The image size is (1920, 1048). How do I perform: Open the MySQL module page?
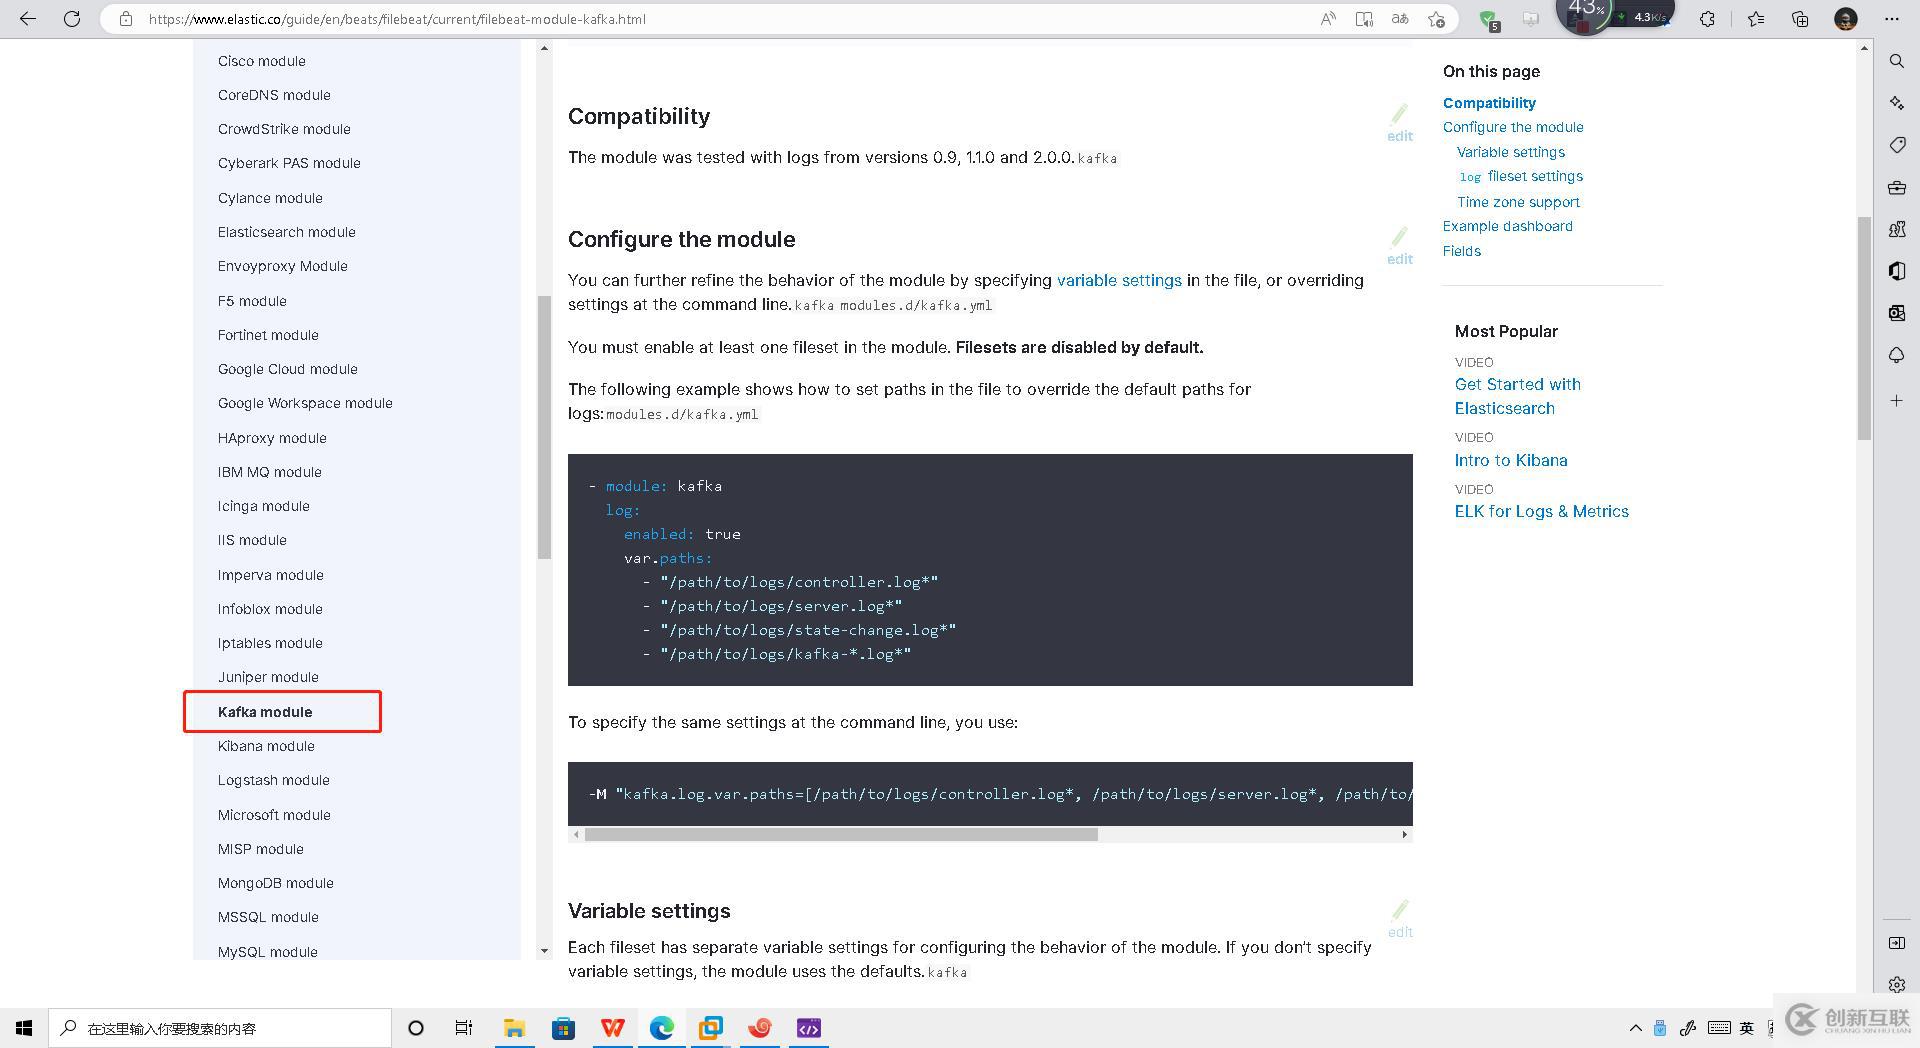point(268,952)
